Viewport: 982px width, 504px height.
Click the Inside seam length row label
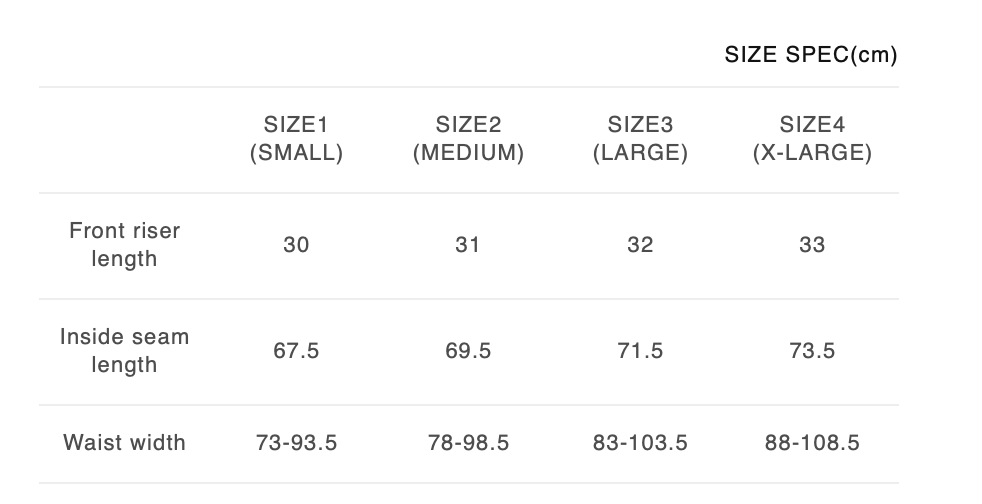pyautogui.click(x=125, y=351)
